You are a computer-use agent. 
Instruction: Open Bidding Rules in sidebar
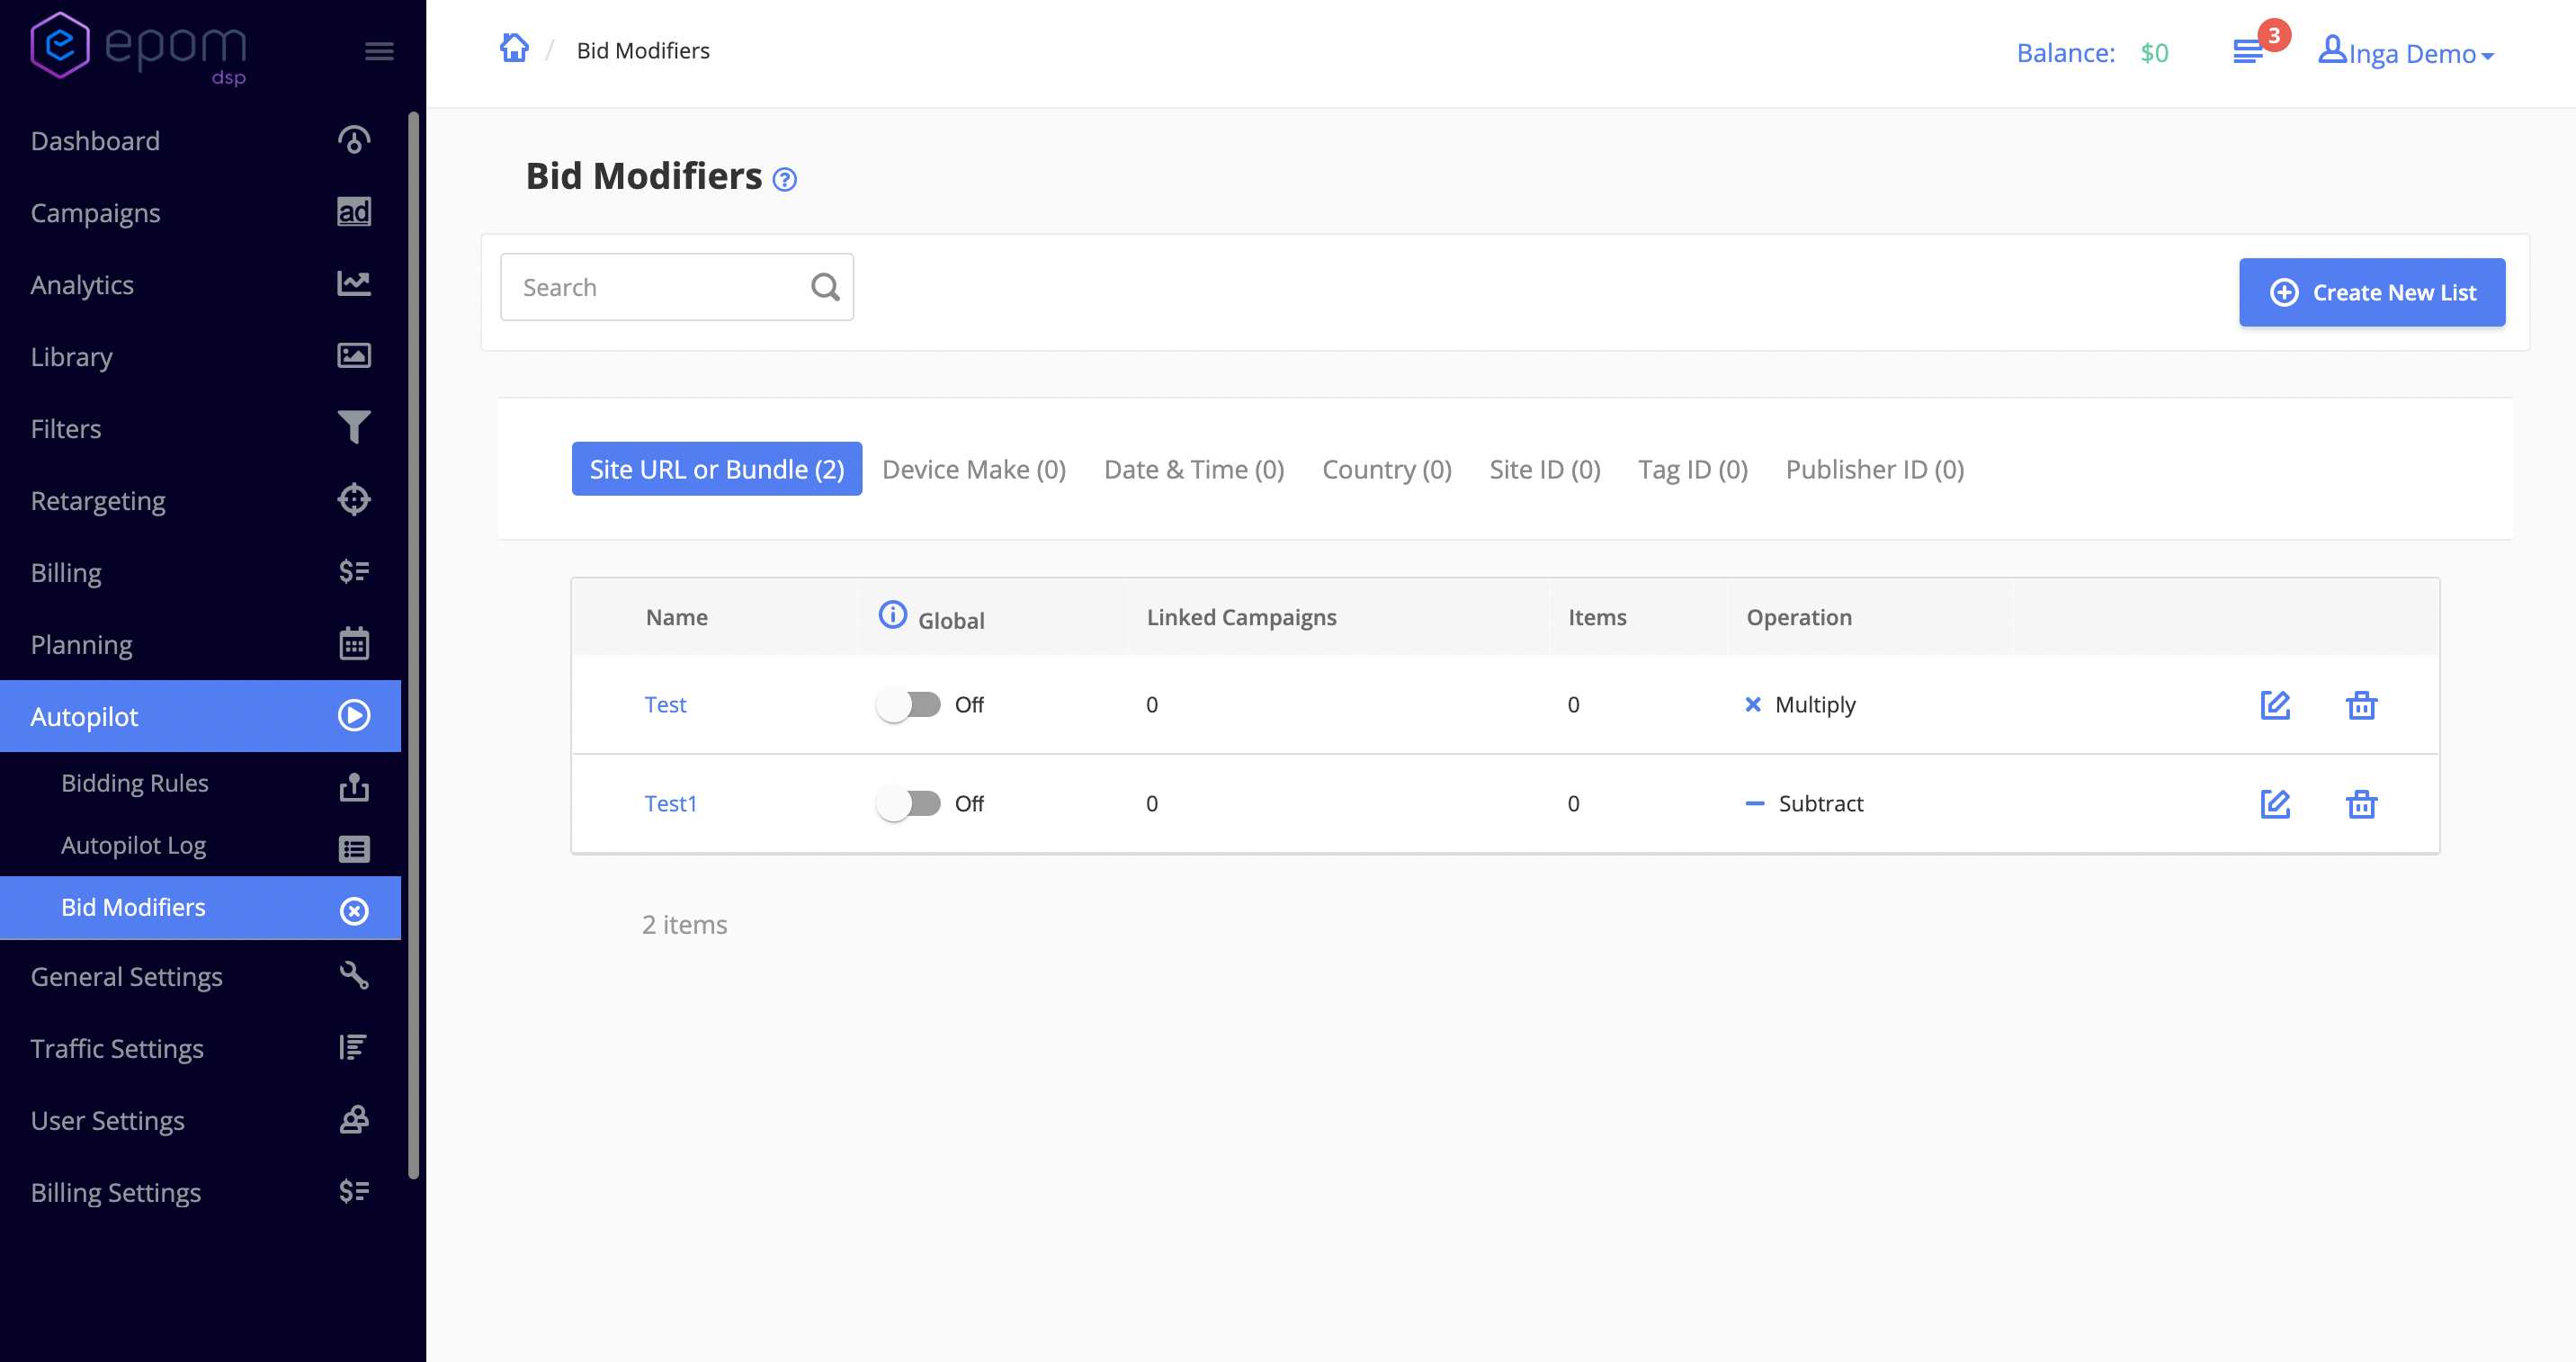[x=135, y=783]
